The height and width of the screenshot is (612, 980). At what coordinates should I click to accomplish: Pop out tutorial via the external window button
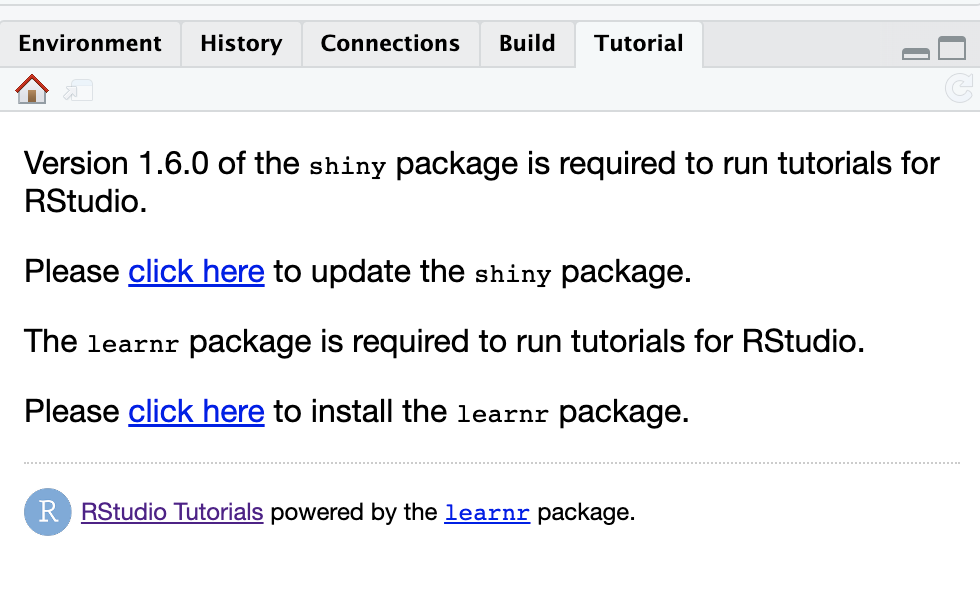point(77,89)
